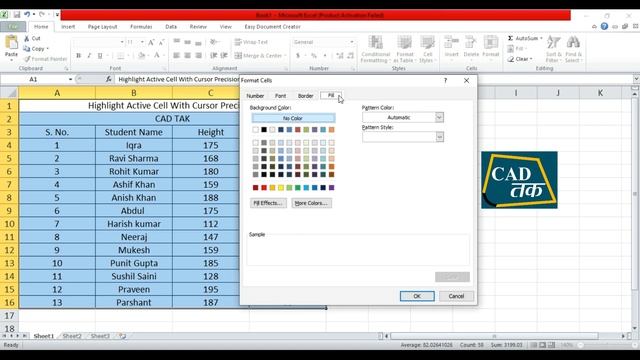The height and width of the screenshot is (360, 640).
Task: Click the Percent Style icon
Action: coord(313,56)
